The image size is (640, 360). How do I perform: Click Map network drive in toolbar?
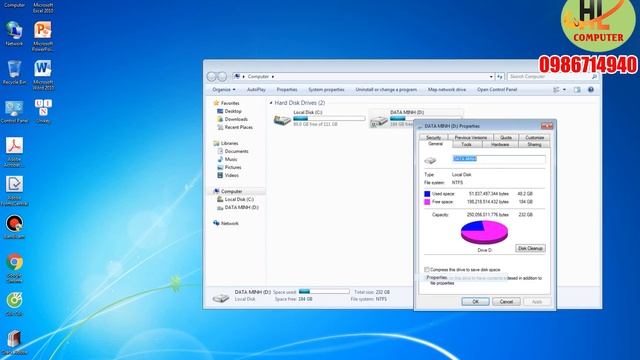[447, 89]
